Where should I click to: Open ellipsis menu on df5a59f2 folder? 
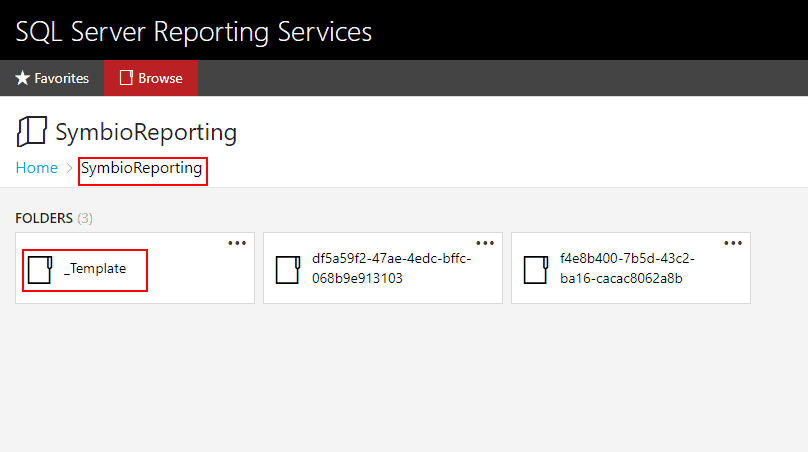tap(485, 243)
